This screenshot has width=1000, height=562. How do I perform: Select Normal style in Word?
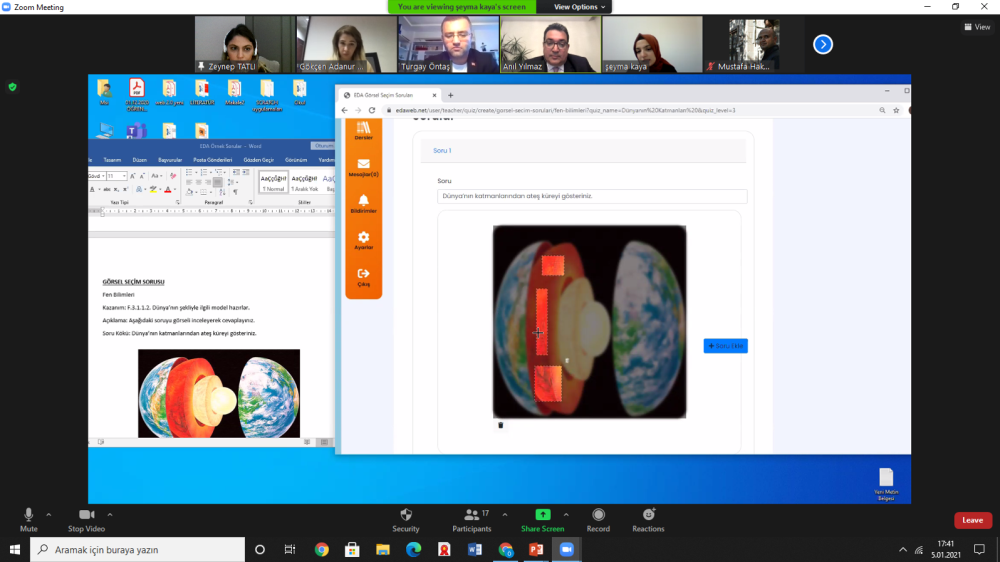273,182
